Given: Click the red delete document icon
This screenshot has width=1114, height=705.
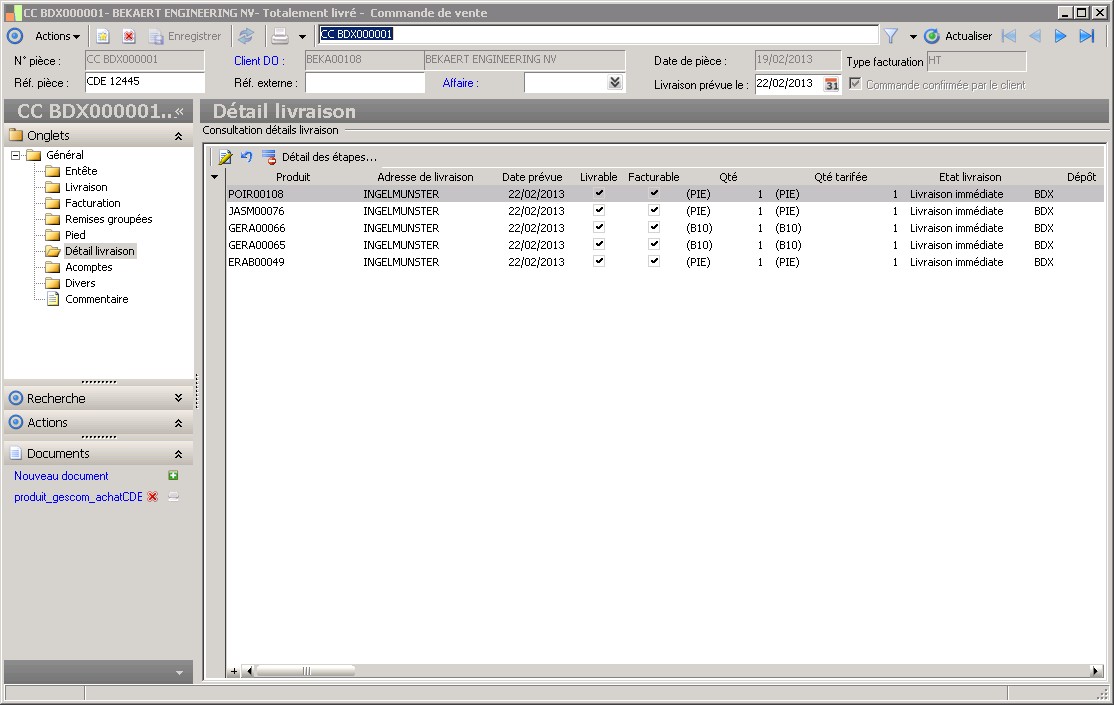Looking at the screenshot, I should click(x=128, y=36).
